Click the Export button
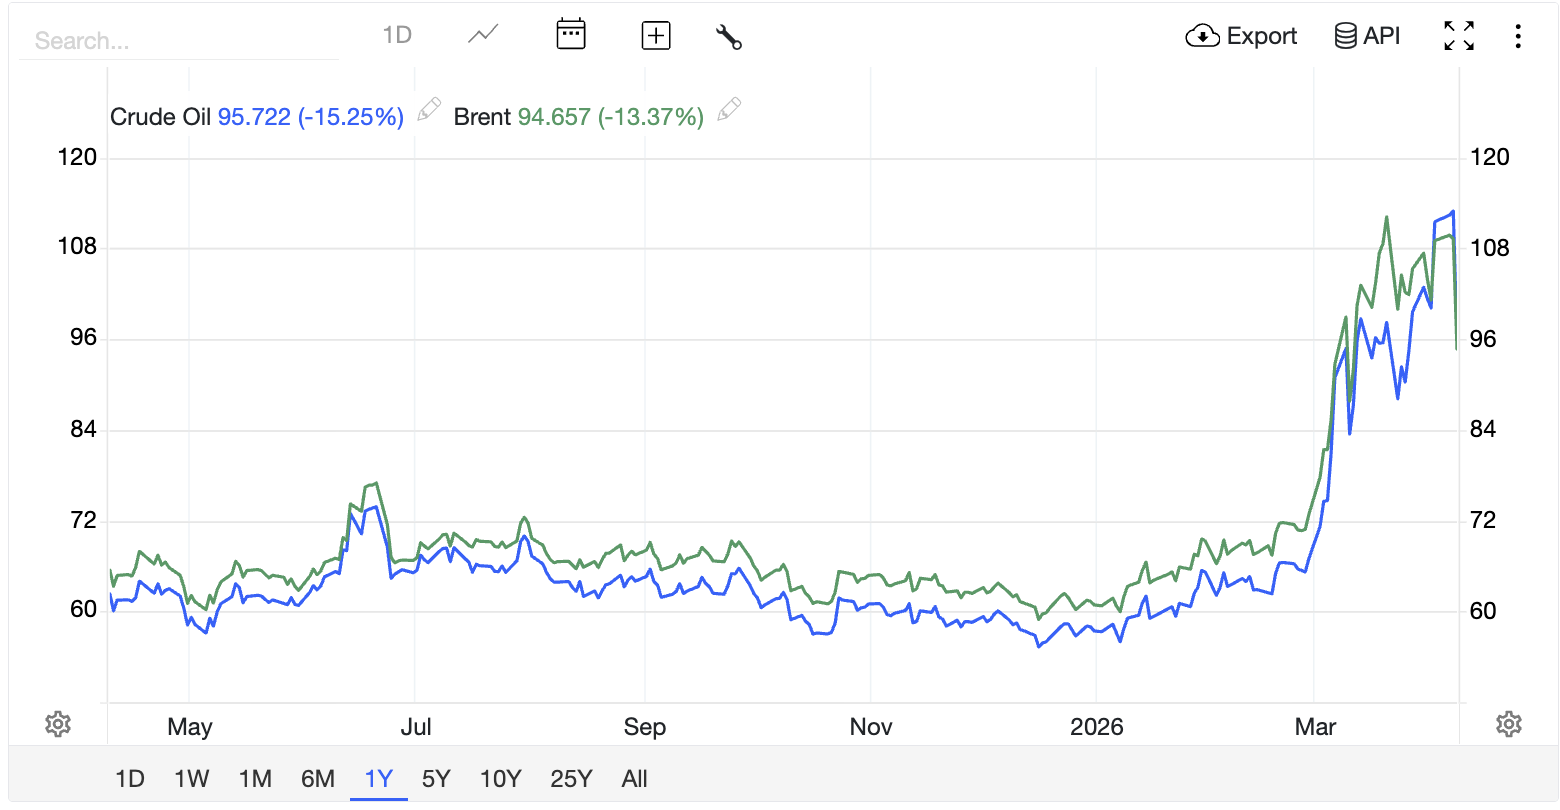 1241,34
